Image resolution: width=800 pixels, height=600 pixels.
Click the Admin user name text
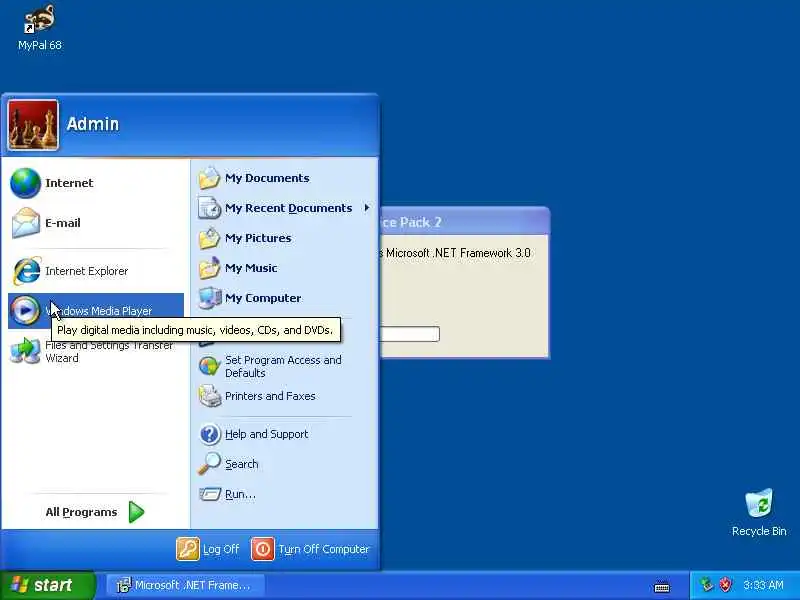click(93, 124)
